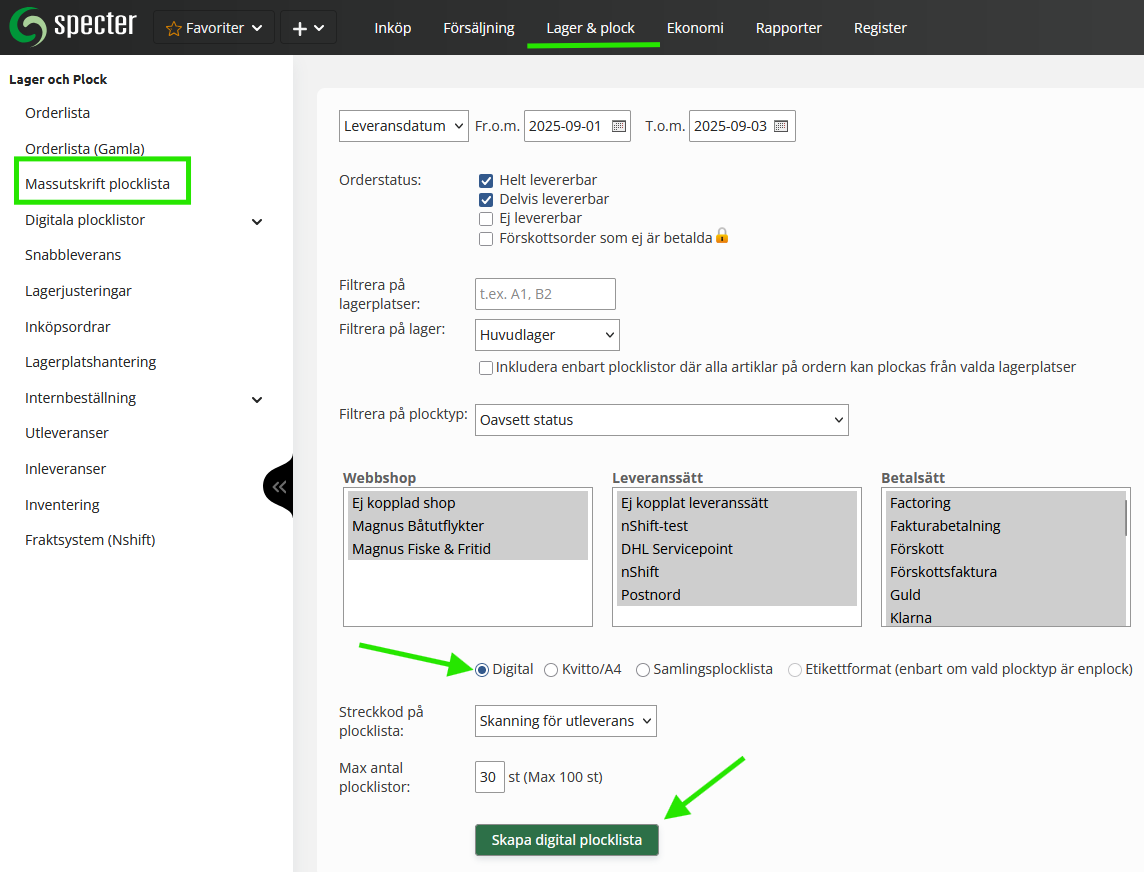The height and width of the screenshot is (872, 1144).
Task: Open the Leveransdatum dropdown
Action: coord(404,126)
